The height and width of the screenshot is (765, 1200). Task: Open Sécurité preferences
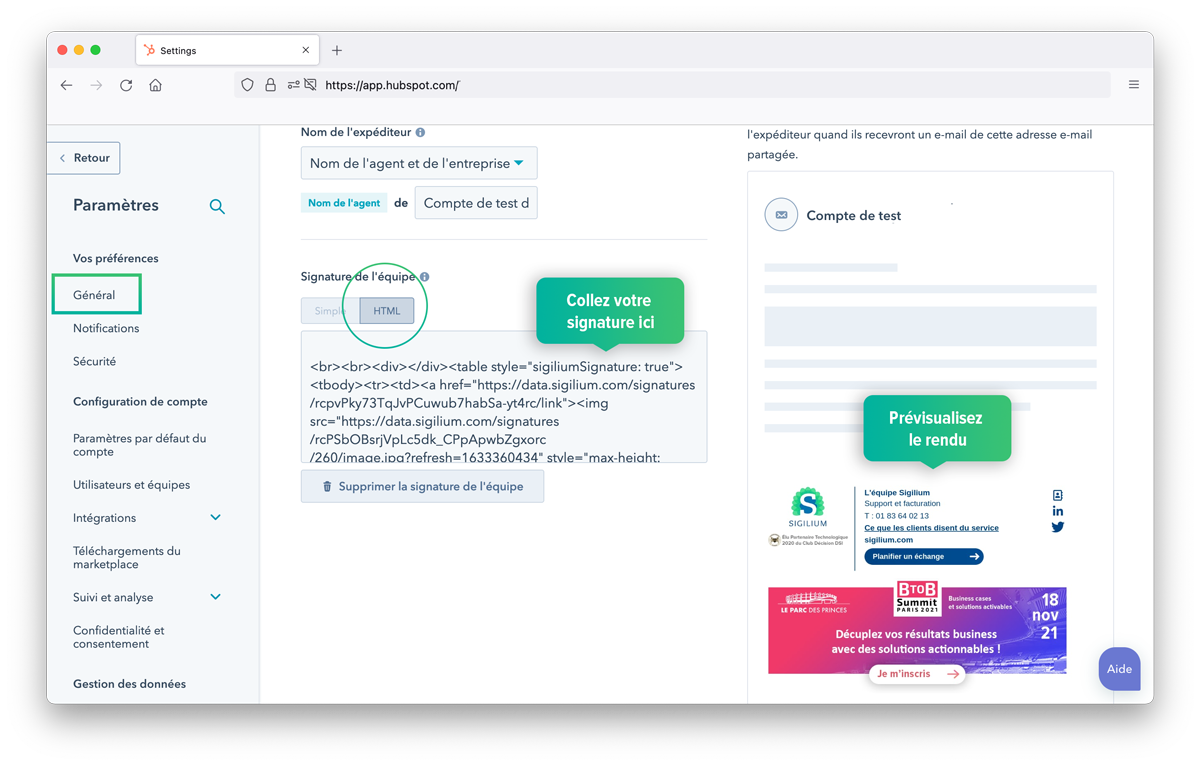click(94, 361)
